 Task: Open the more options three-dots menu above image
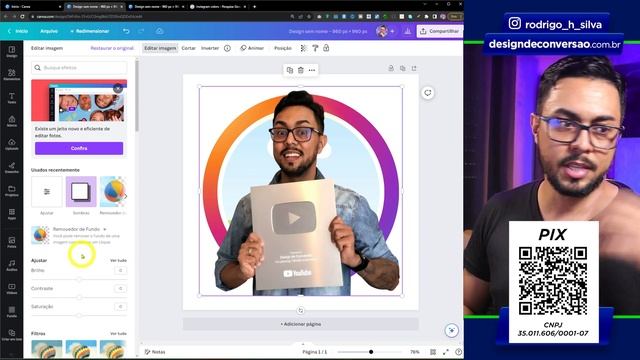click(x=312, y=70)
